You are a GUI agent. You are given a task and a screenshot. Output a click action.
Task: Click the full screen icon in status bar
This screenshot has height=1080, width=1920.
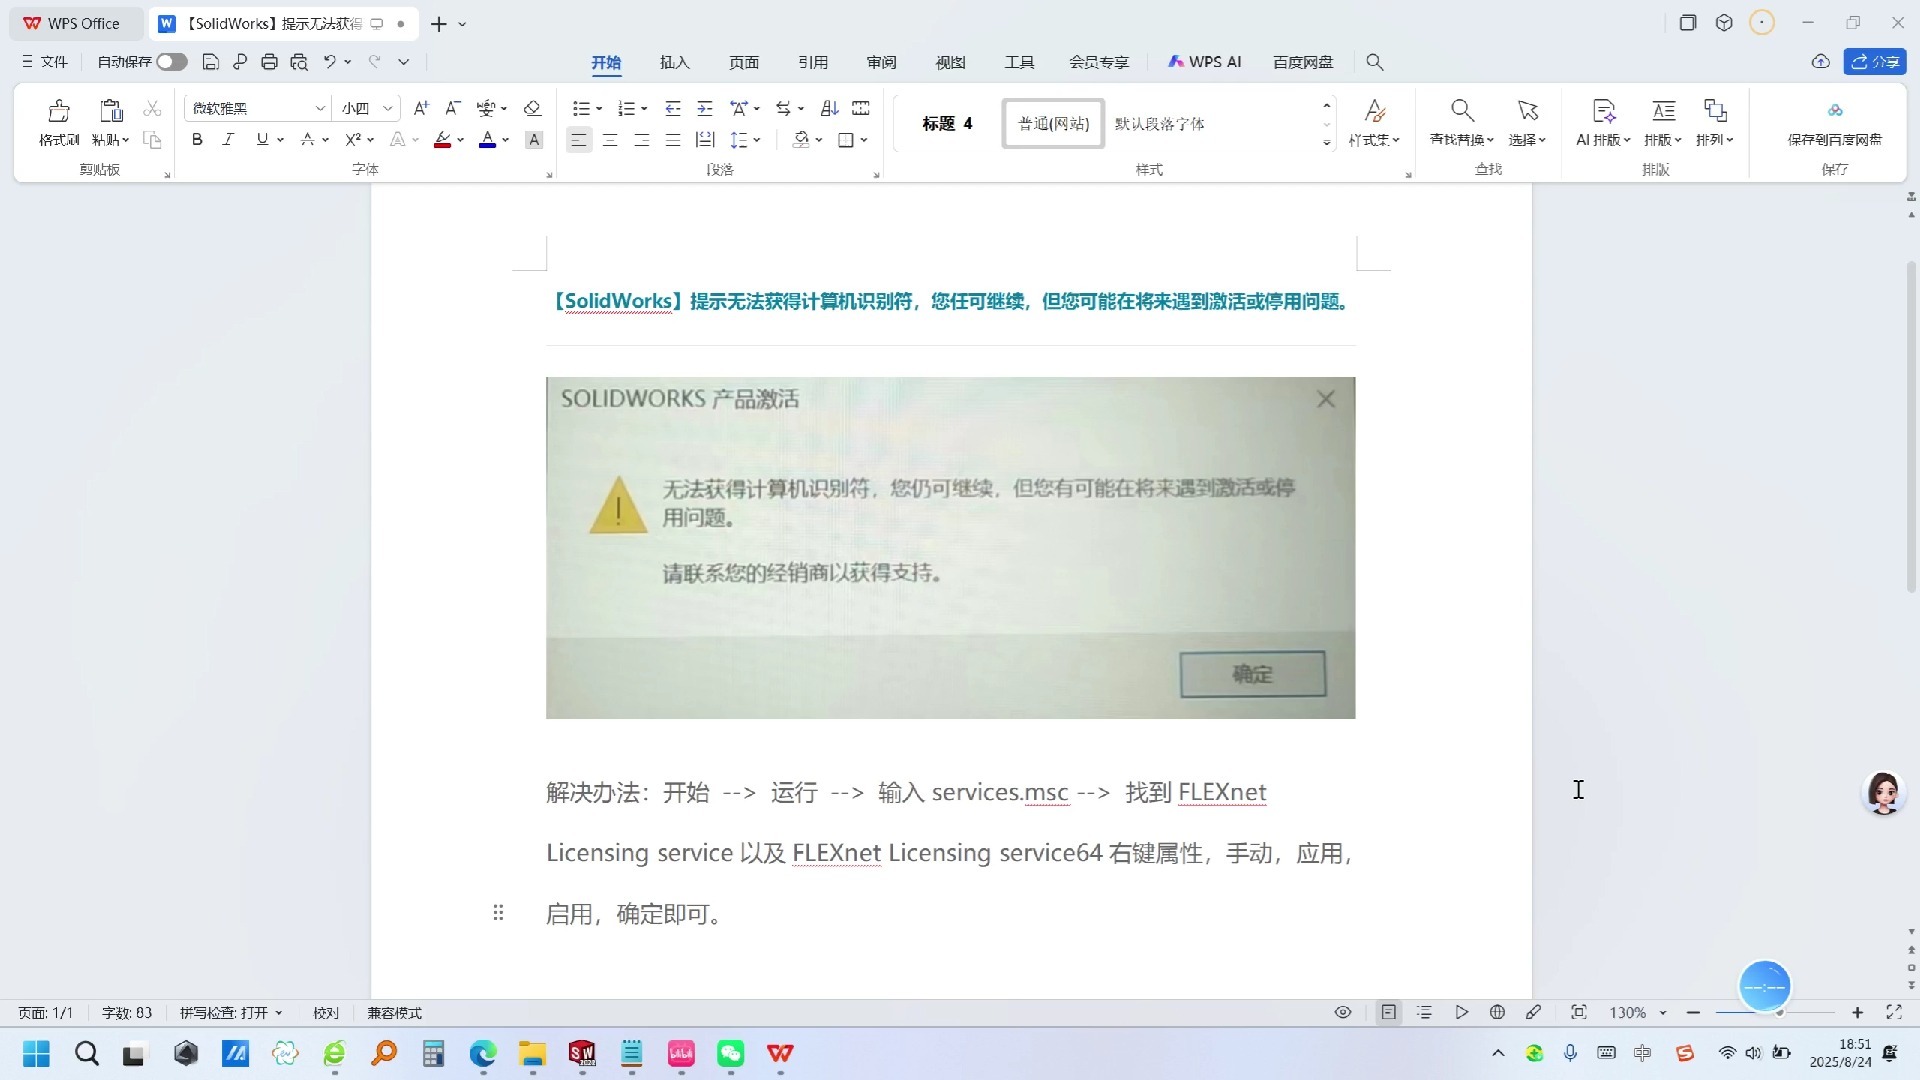point(1894,1013)
